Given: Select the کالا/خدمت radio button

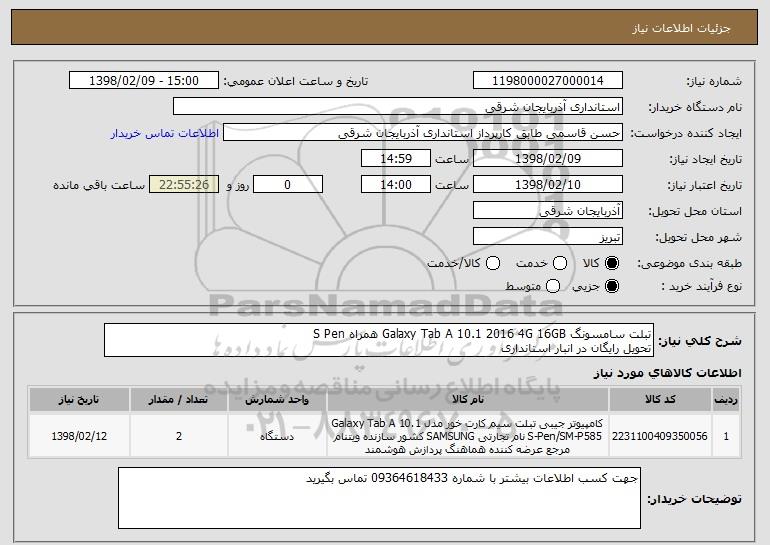Looking at the screenshot, I should pos(493,264).
